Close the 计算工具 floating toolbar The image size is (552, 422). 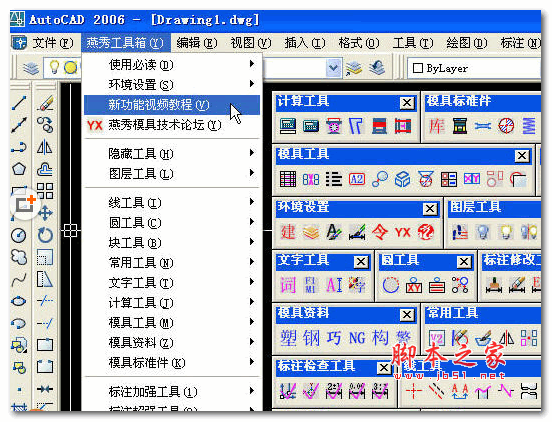[x=407, y=103]
